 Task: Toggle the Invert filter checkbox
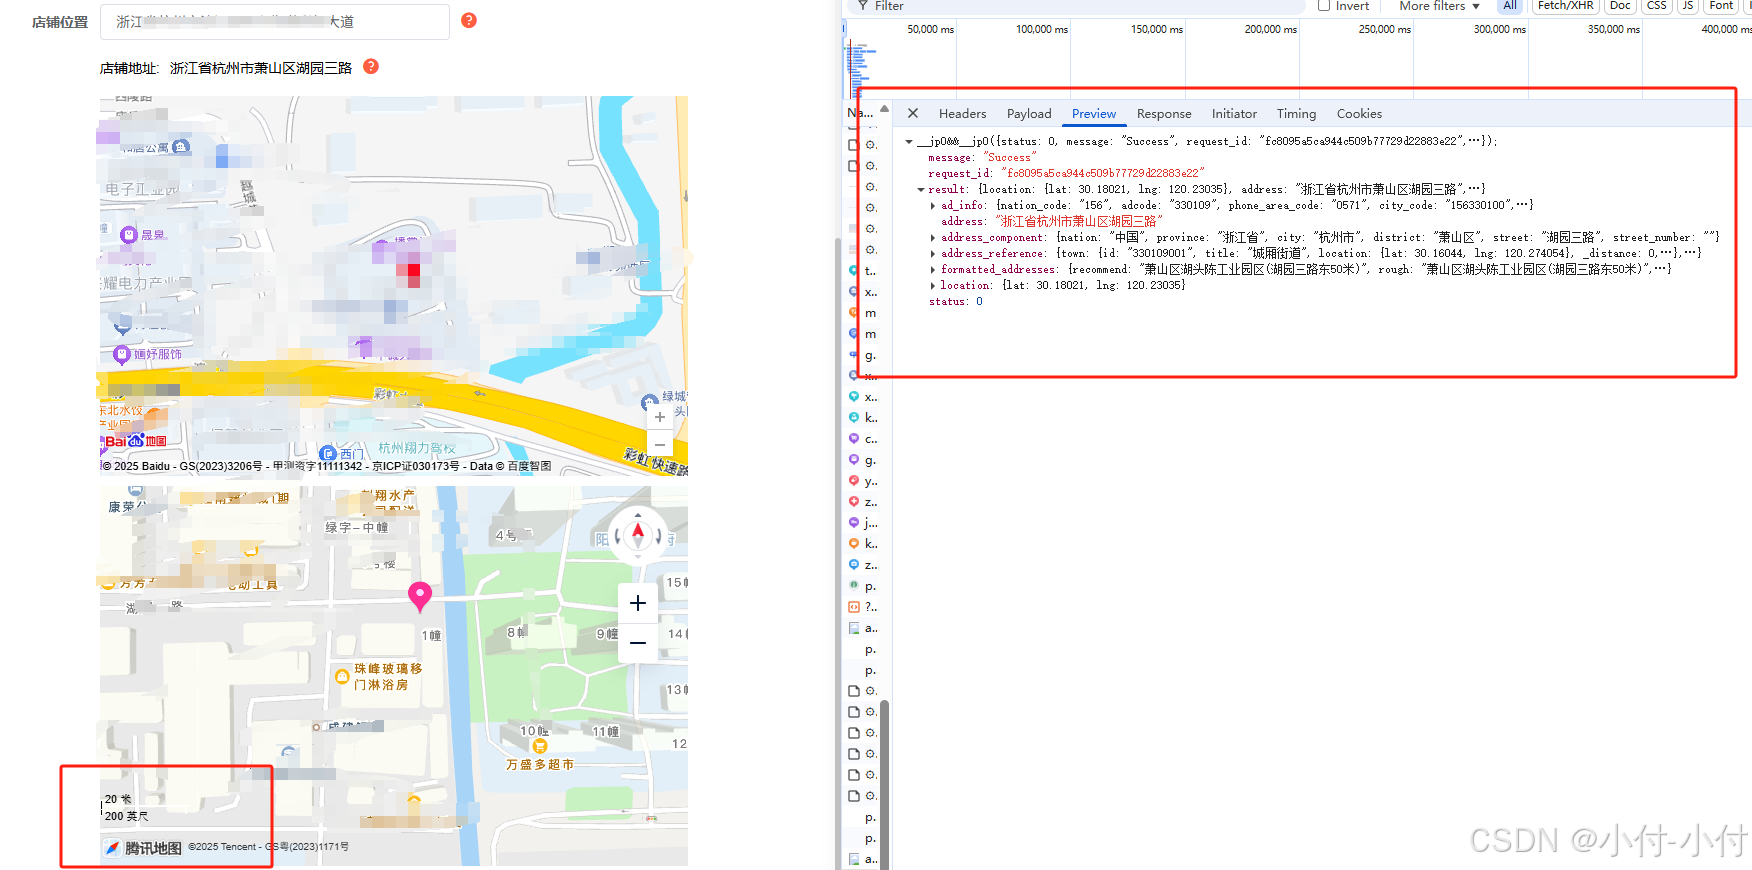(x=1324, y=6)
